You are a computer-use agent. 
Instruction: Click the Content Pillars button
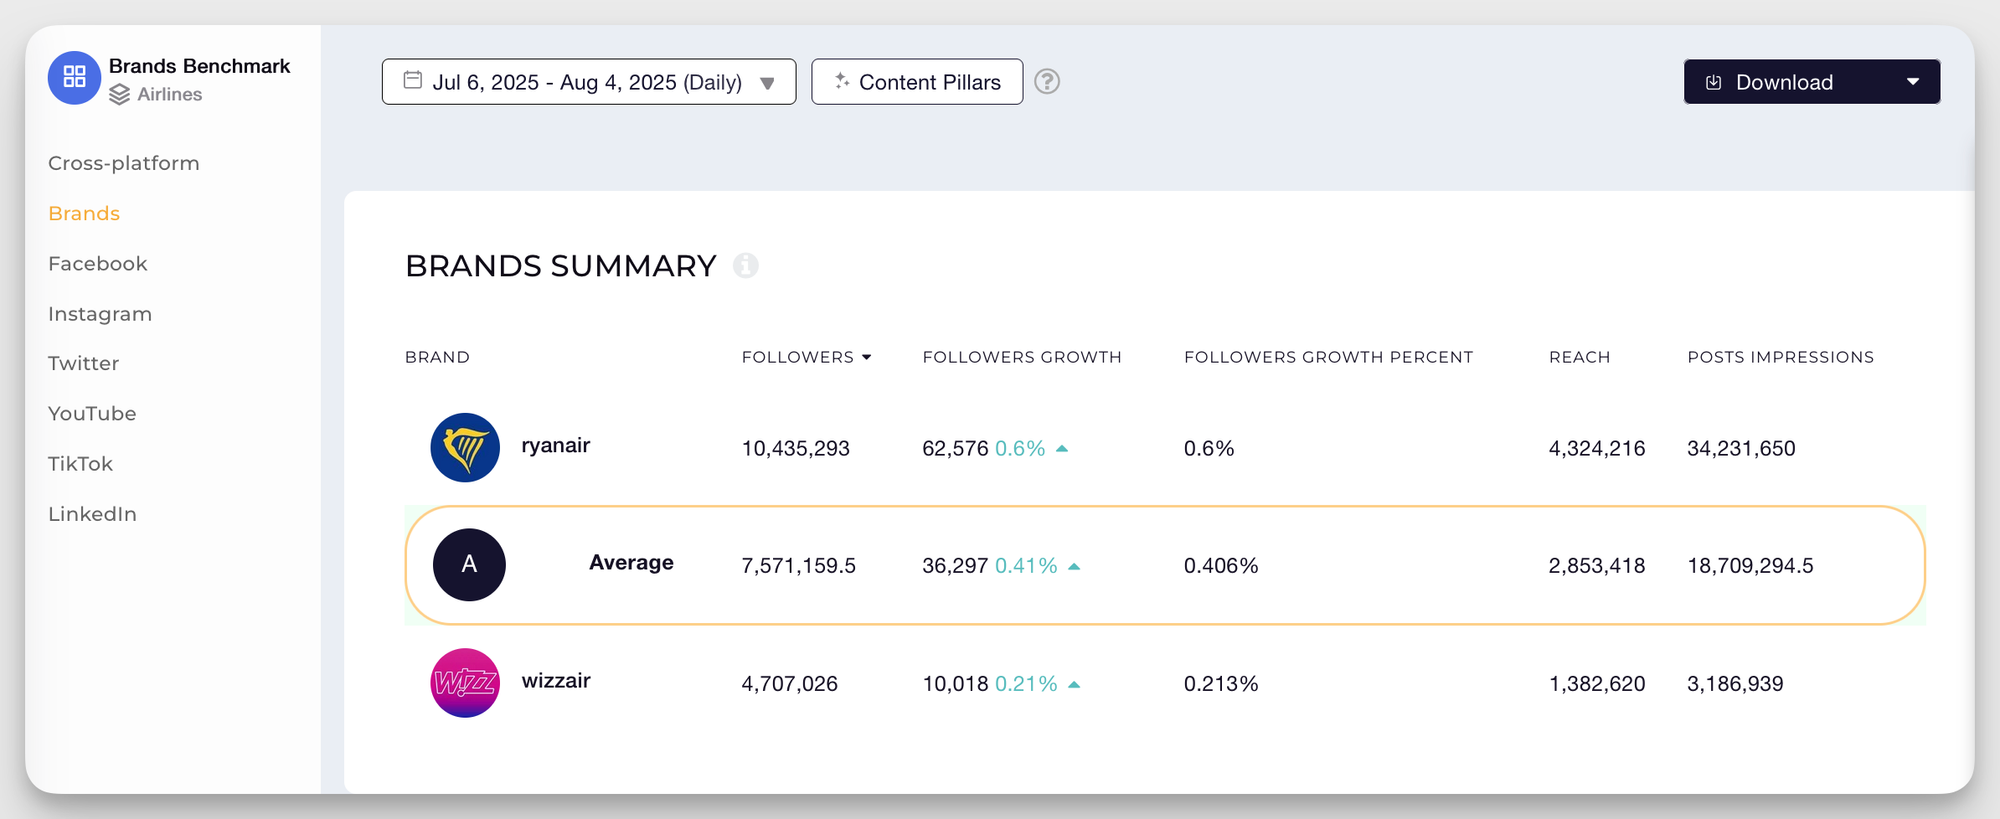tap(917, 82)
